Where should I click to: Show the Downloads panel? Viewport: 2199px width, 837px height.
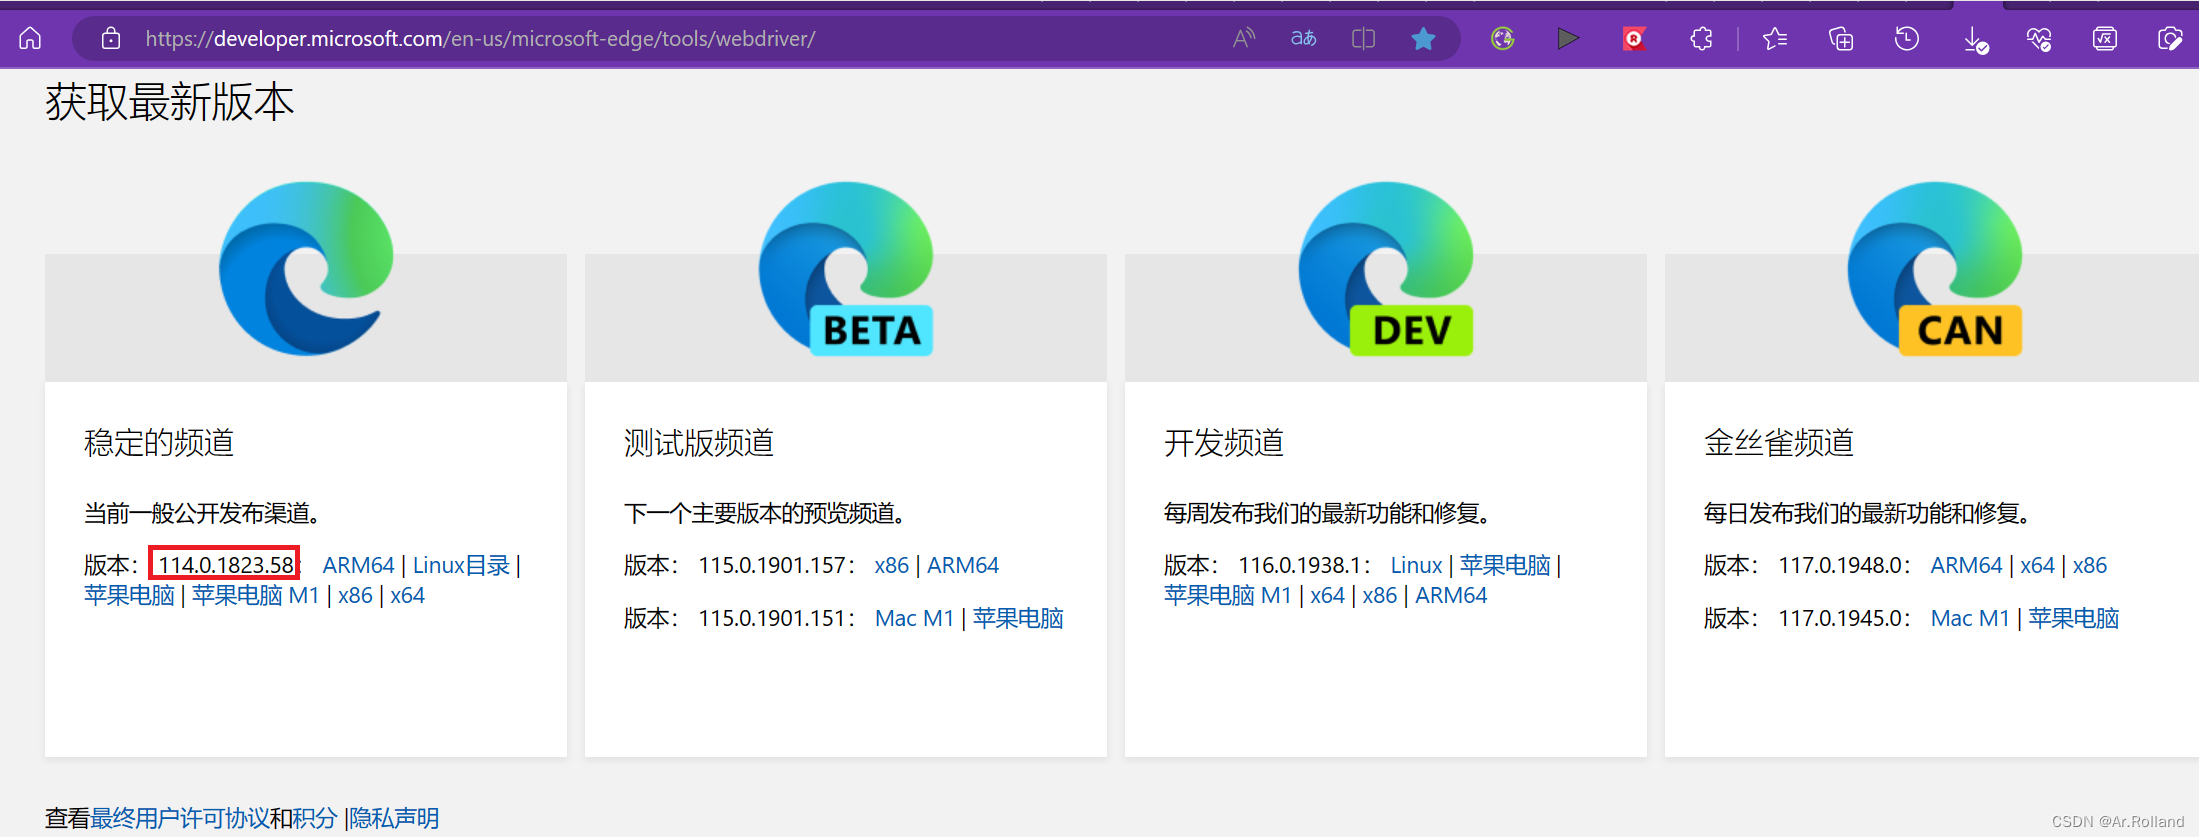(x=1975, y=39)
